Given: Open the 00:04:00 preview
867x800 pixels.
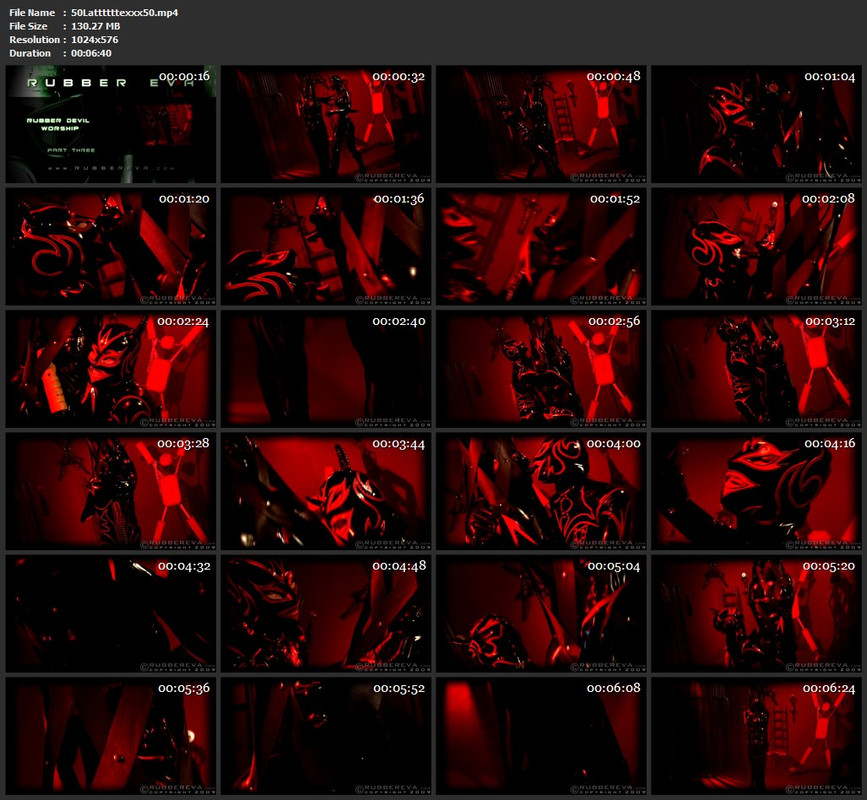Looking at the screenshot, I should 541,491.
